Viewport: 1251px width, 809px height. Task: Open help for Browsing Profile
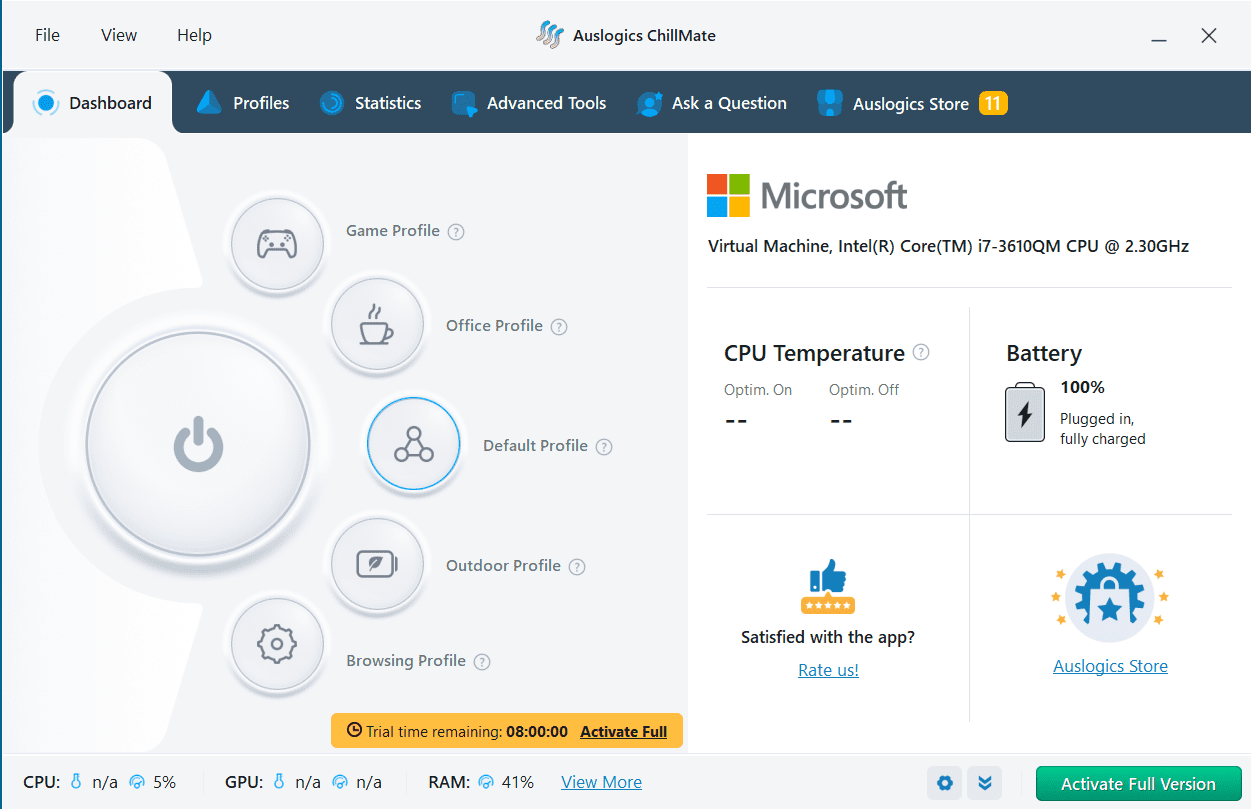(x=482, y=662)
